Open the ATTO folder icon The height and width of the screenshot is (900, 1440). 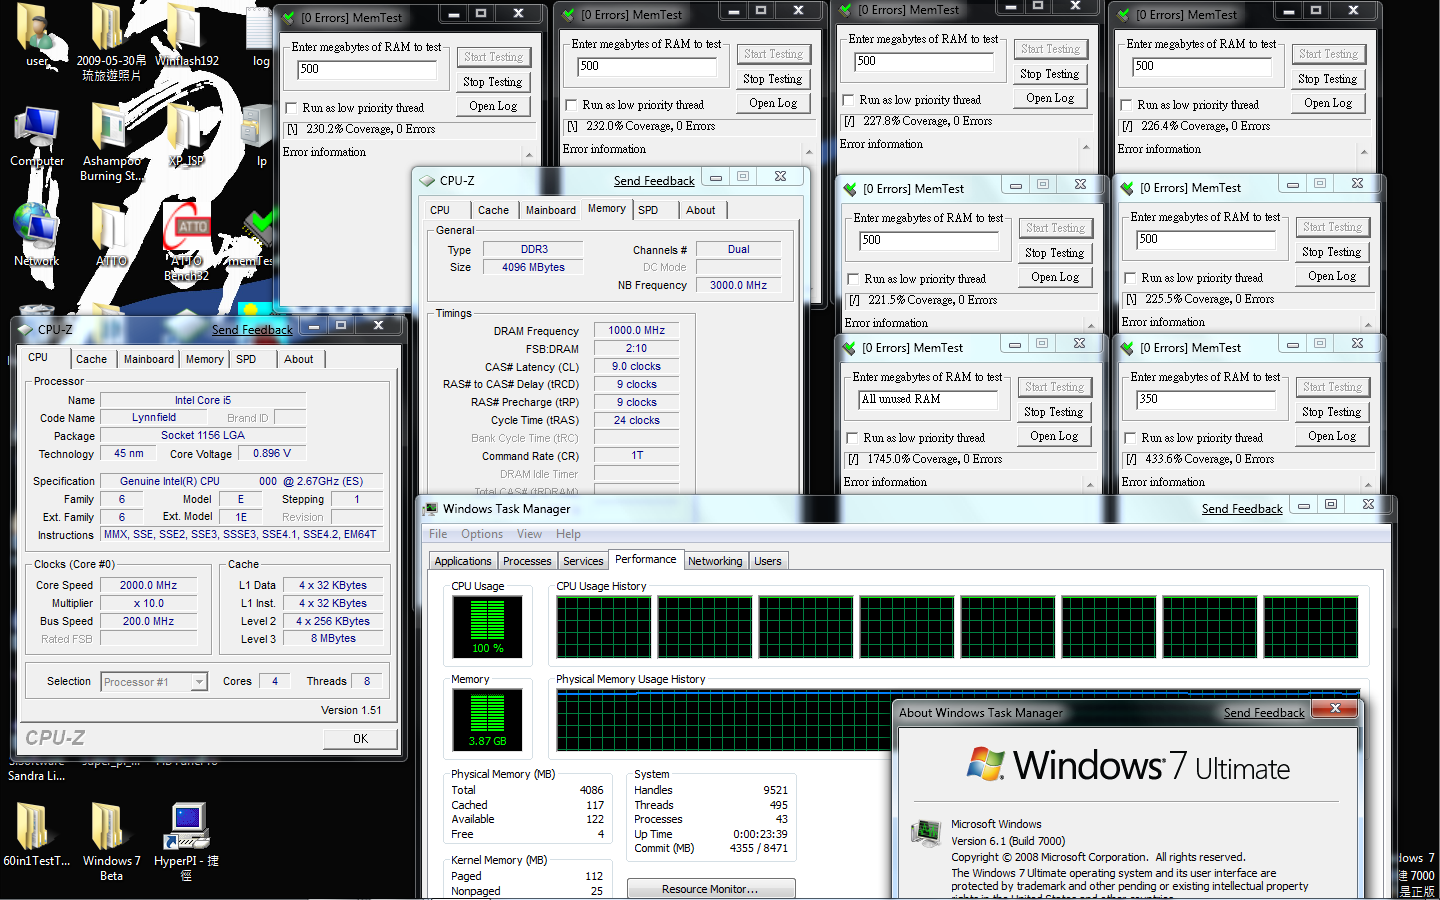tap(111, 235)
